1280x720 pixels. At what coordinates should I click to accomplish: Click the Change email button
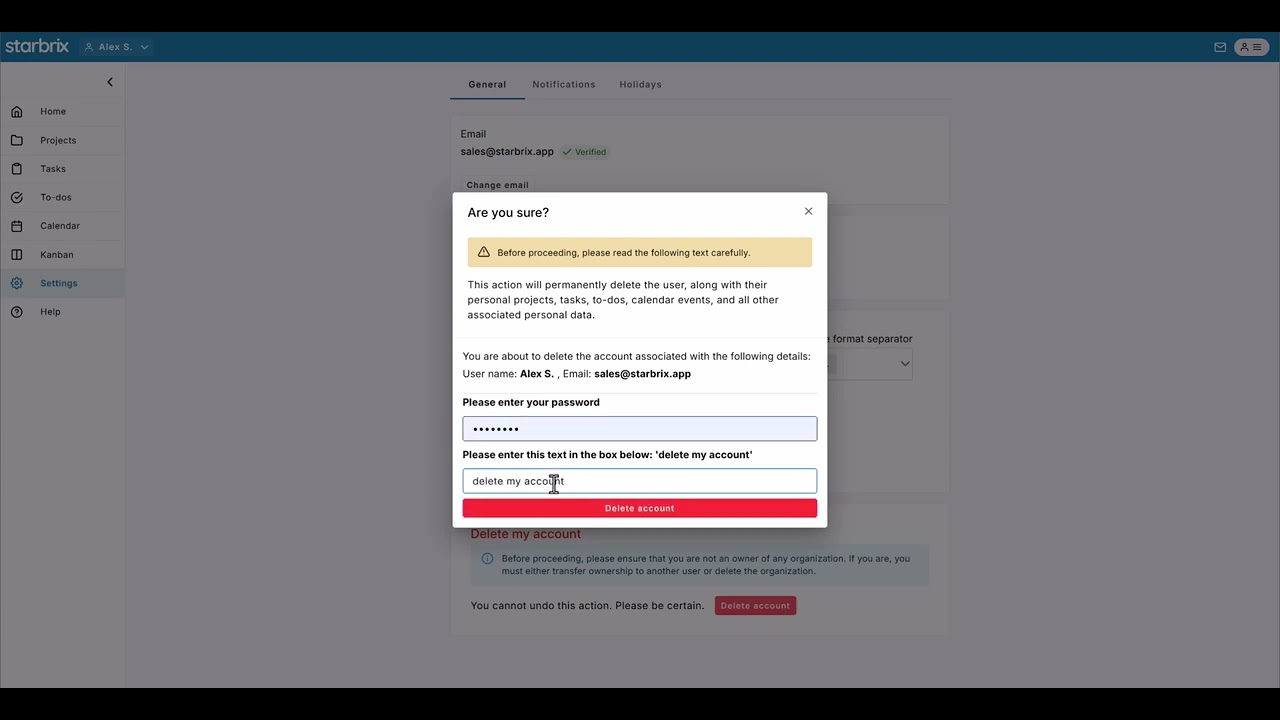tap(497, 185)
